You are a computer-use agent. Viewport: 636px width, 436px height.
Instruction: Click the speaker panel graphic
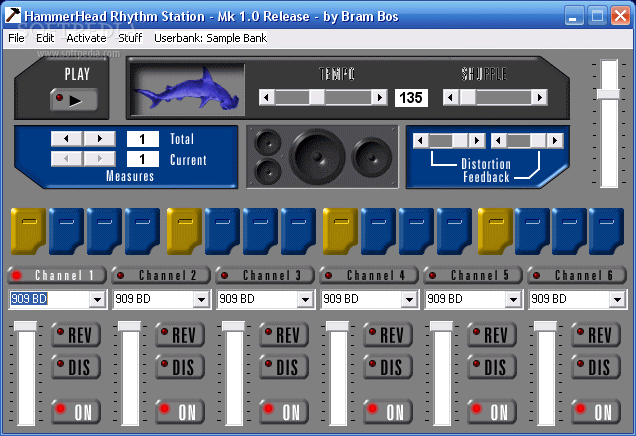click(322, 157)
